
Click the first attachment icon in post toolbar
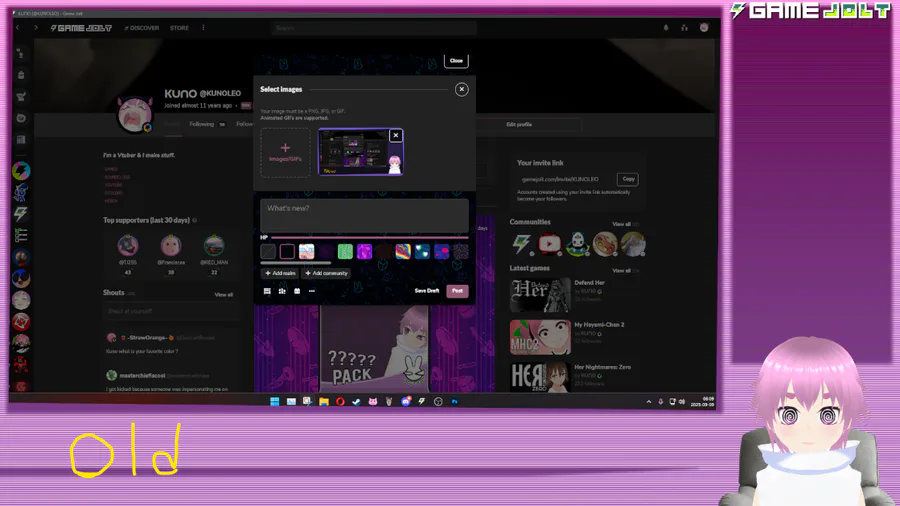(x=267, y=291)
